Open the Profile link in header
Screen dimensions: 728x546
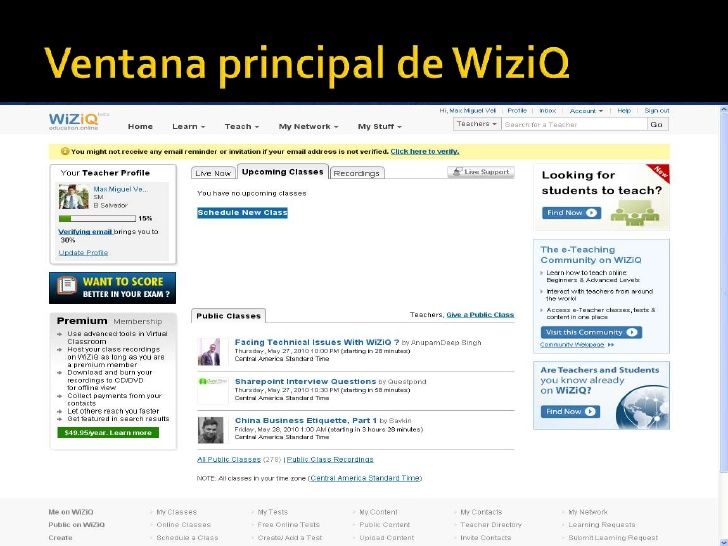tap(517, 110)
